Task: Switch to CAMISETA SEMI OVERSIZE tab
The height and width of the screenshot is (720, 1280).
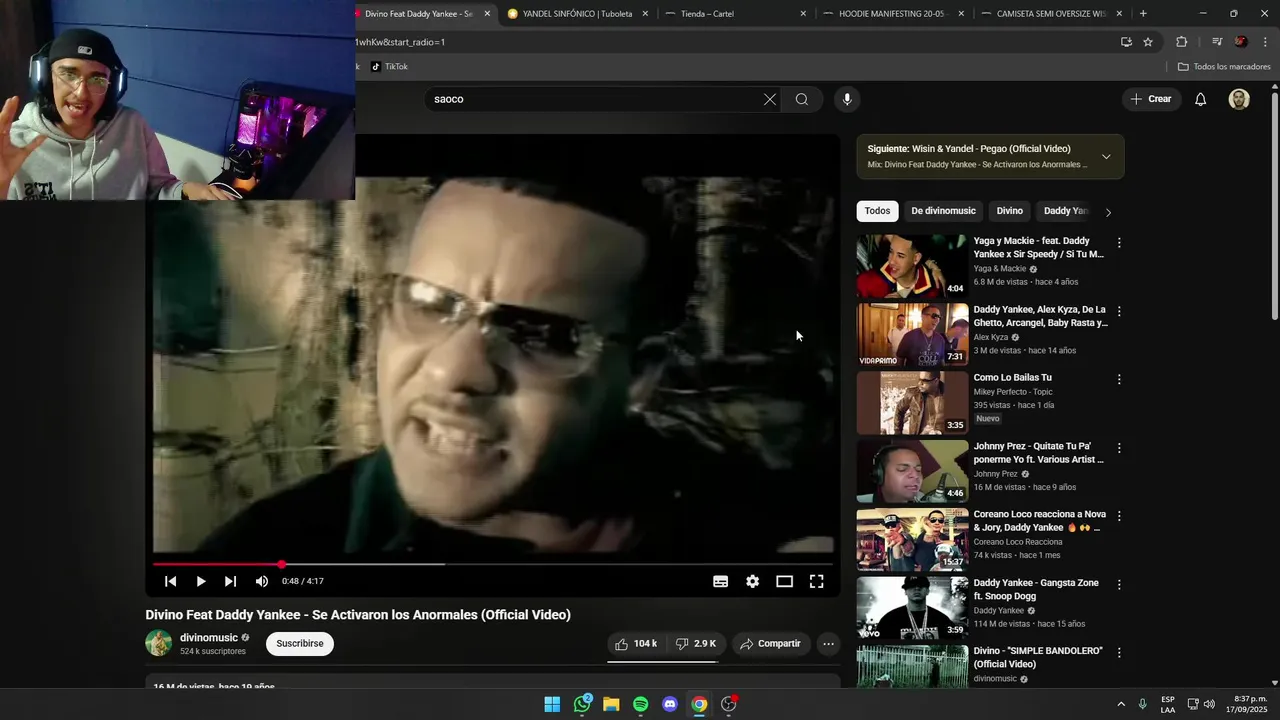Action: 1051,14
